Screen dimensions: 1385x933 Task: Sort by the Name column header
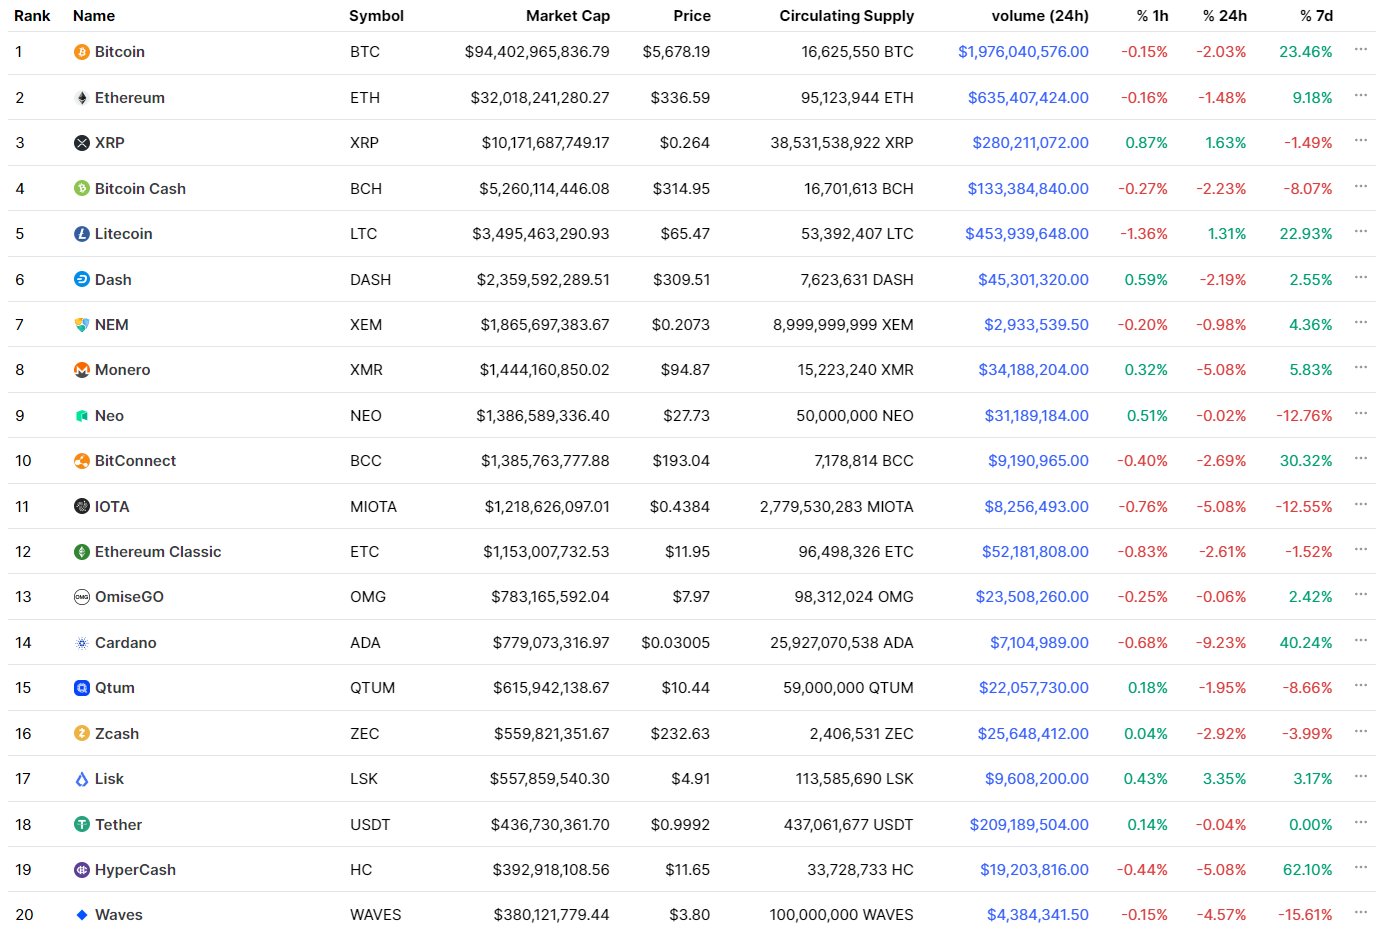pyautogui.click(x=94, y=16)
